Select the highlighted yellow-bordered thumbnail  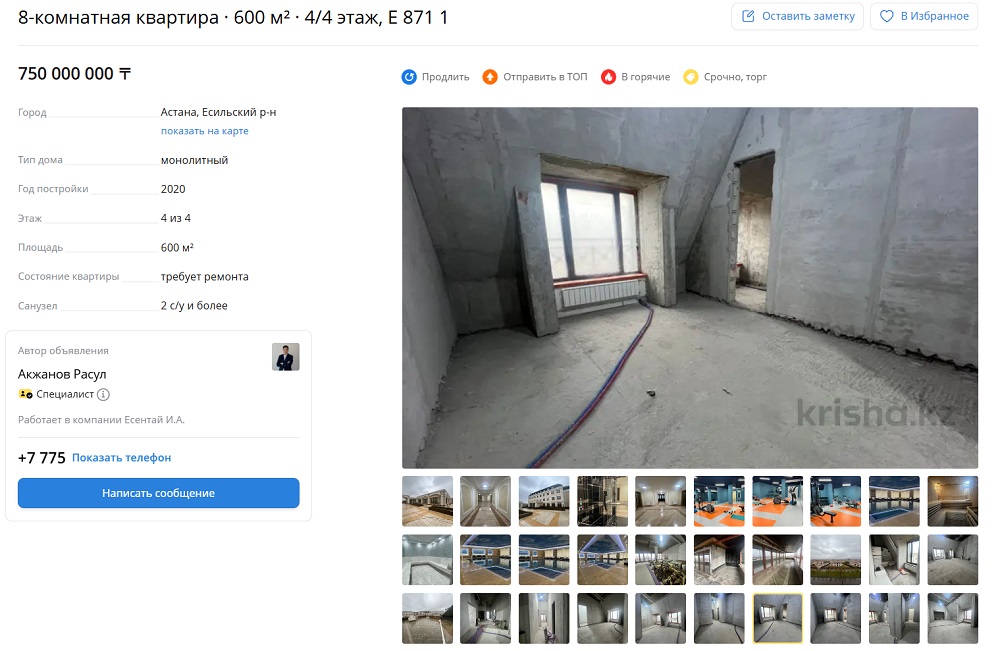777,618
